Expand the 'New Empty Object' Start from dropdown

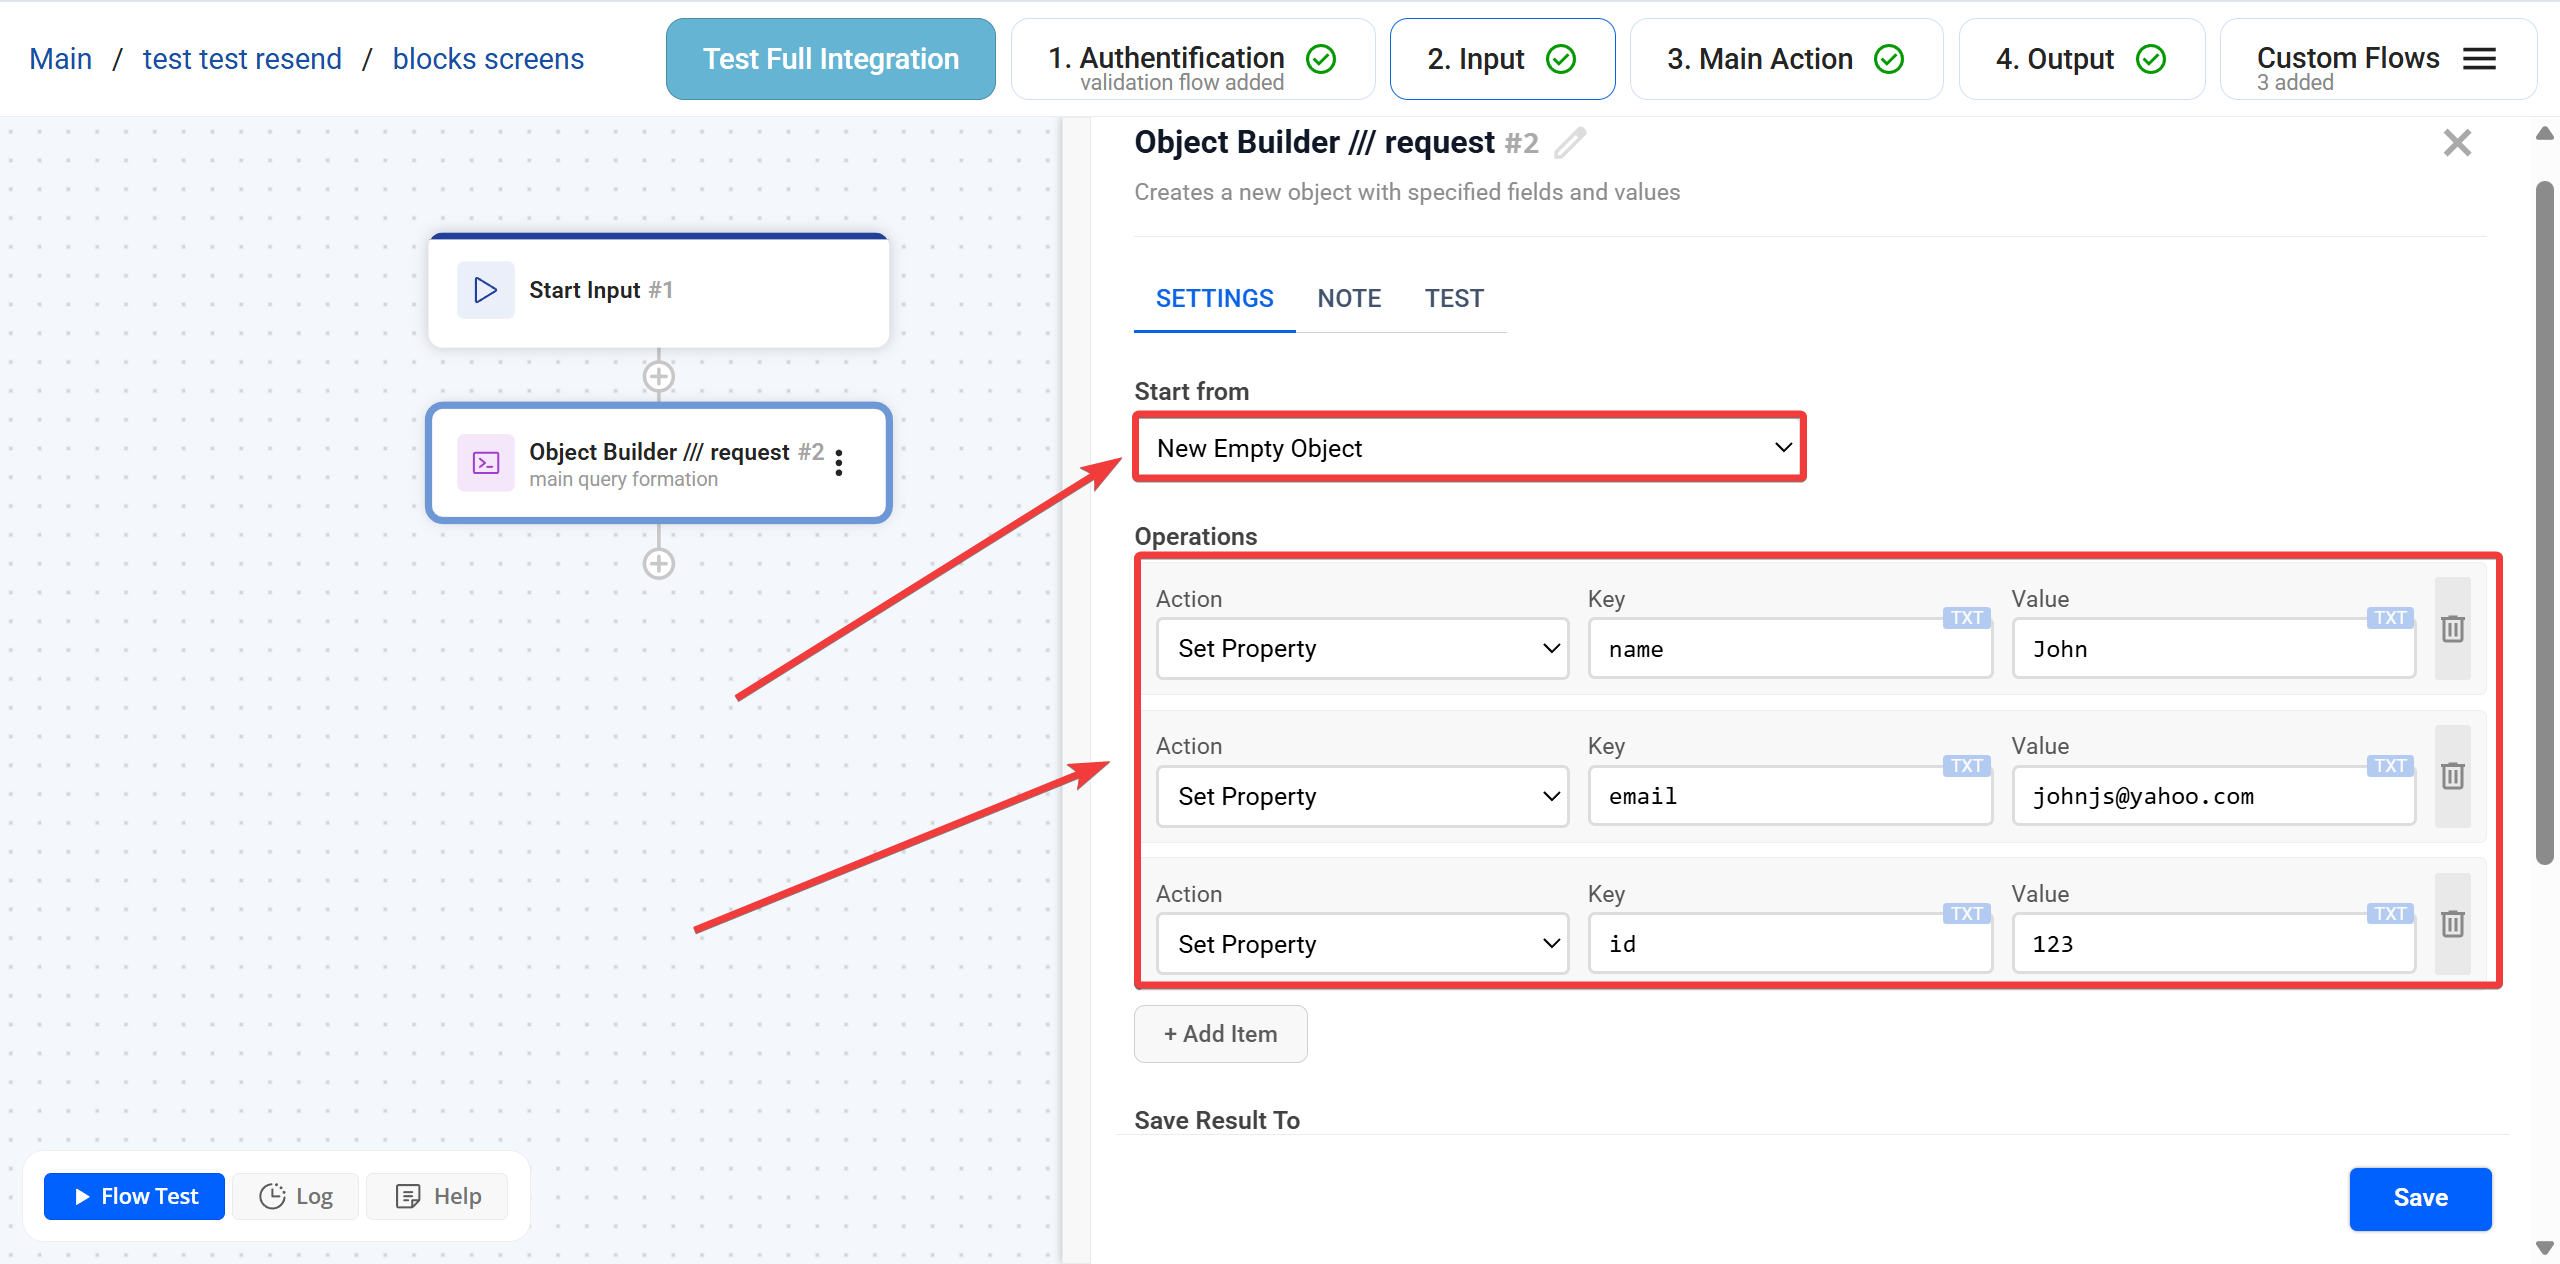click(1469, 448)
